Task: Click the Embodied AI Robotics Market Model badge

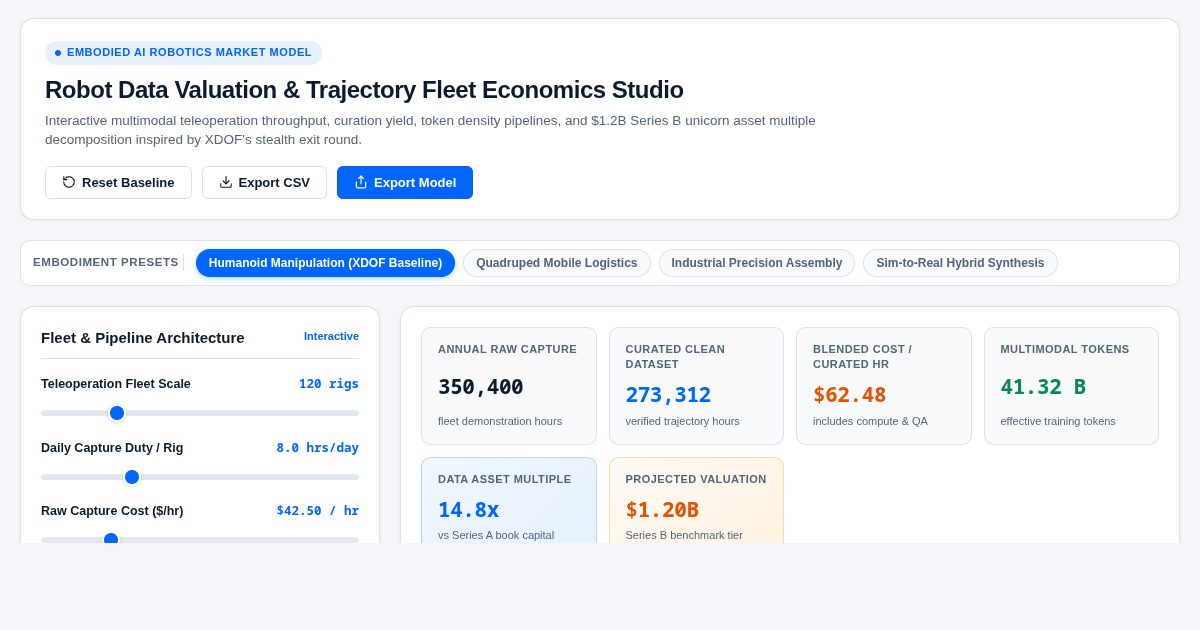Action: (x=183, y=53)
